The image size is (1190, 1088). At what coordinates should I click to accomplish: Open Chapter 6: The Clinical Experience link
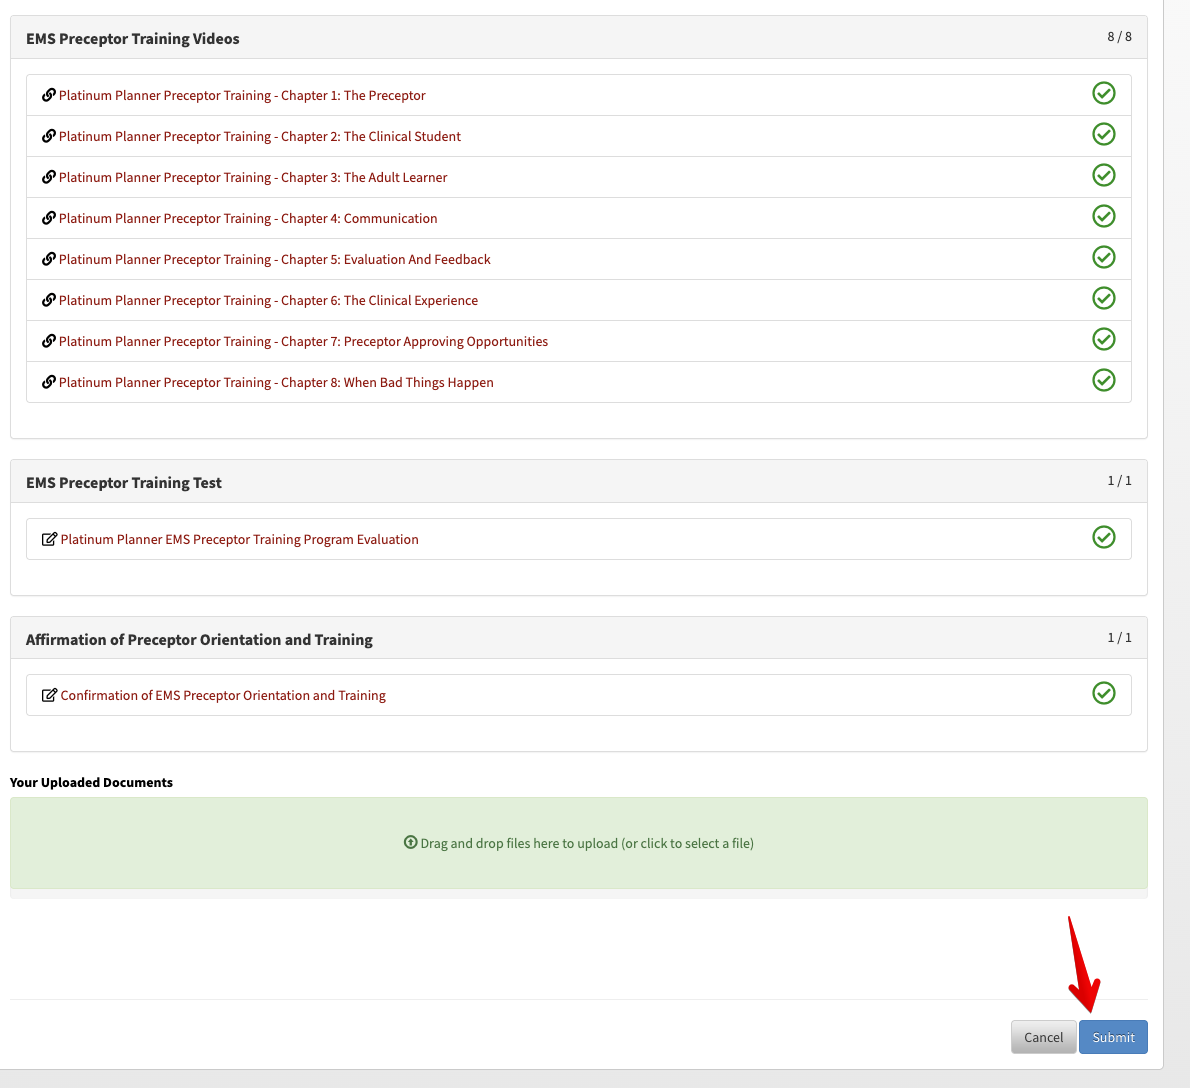[269, 300]
